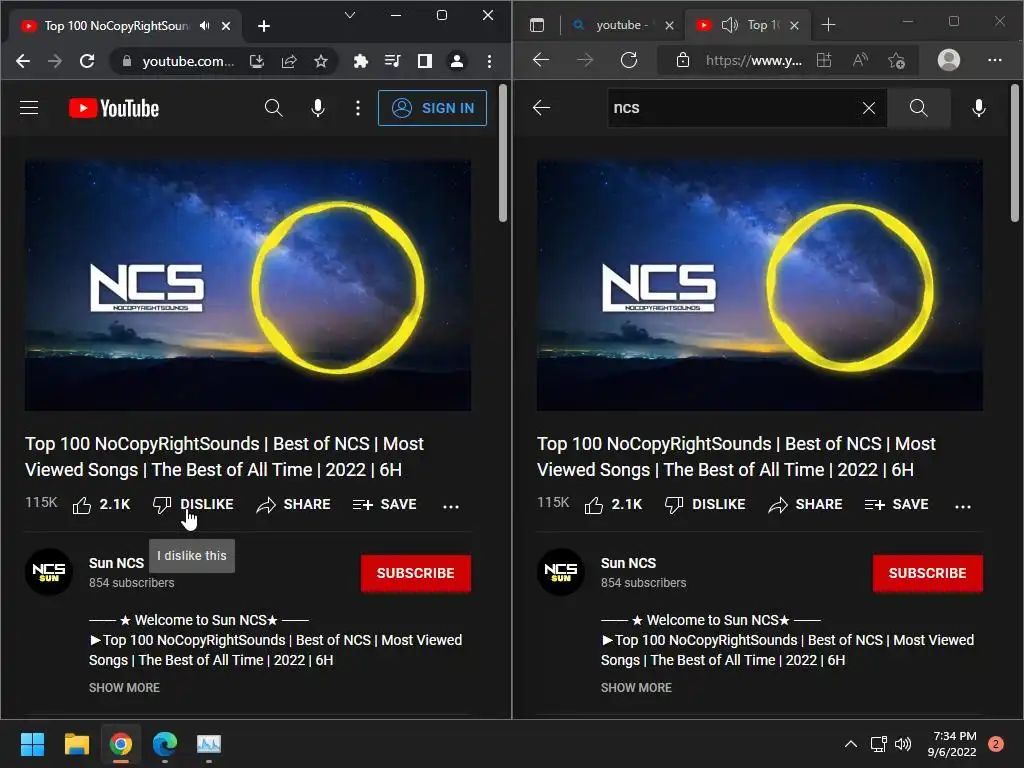Viewport: 1024px width, 768px height.
Task: Click YouTube logo in Chrome window
Action: tap(114, 108)
